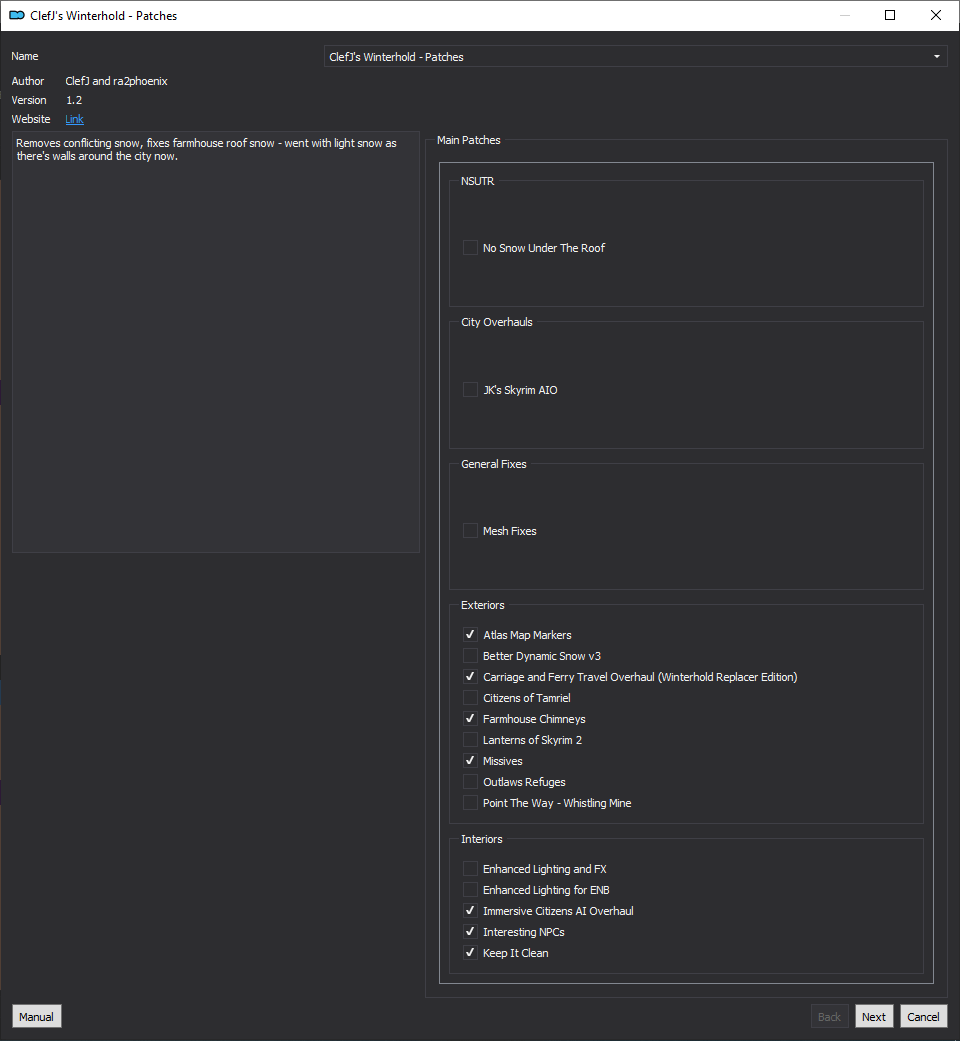960x1041 pixels.
Task: Click the Main Patches heading
Action: [x=469, y=140]
